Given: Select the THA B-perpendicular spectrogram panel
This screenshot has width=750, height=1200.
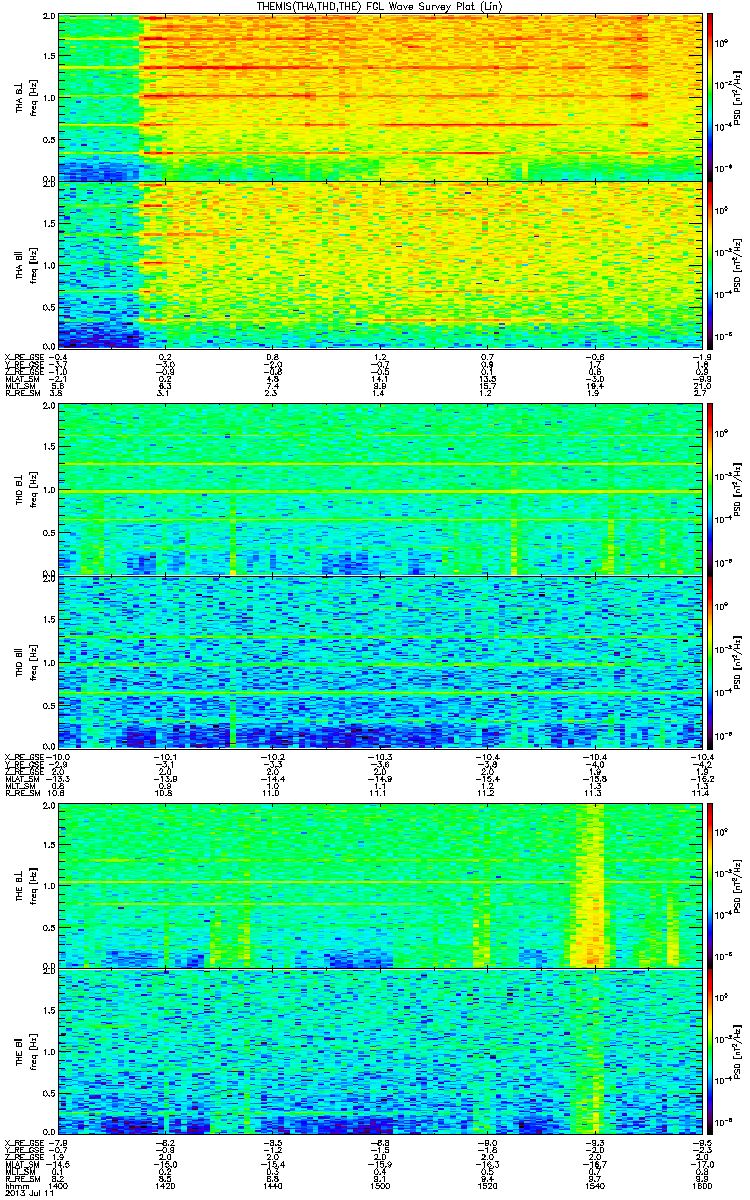Looking at the screenshot, I should click(x=378, y=97).
